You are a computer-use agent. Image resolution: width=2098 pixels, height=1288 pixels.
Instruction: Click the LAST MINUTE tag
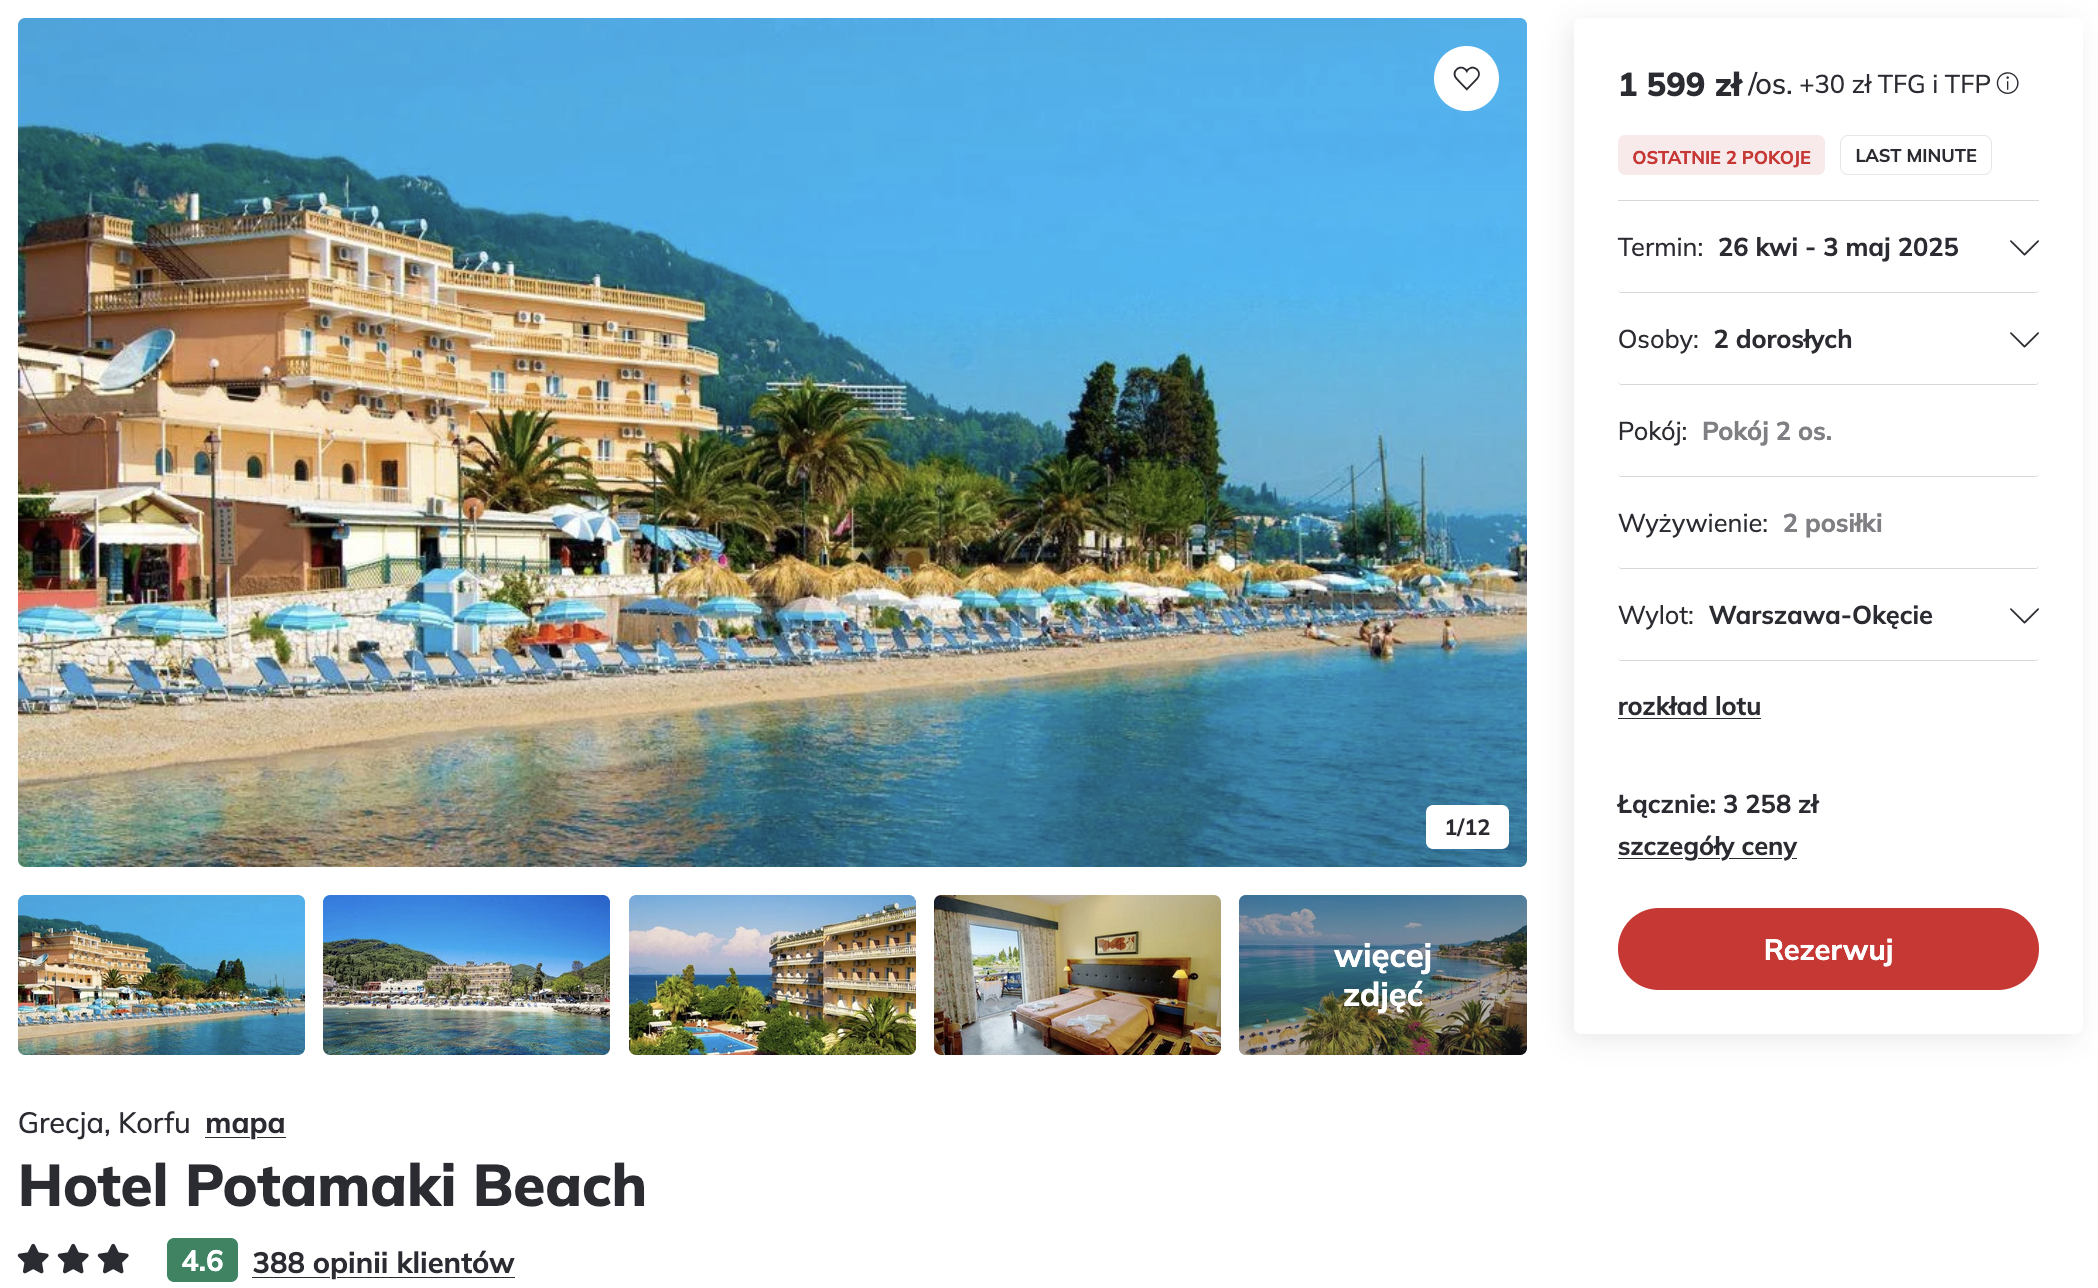[1916, 155]
